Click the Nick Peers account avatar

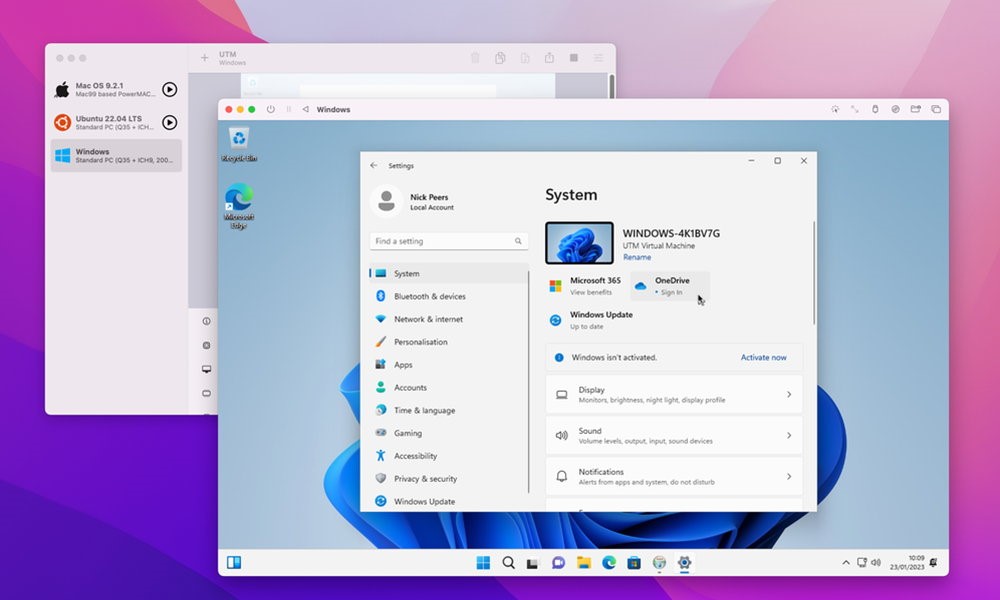coord(386,201)
